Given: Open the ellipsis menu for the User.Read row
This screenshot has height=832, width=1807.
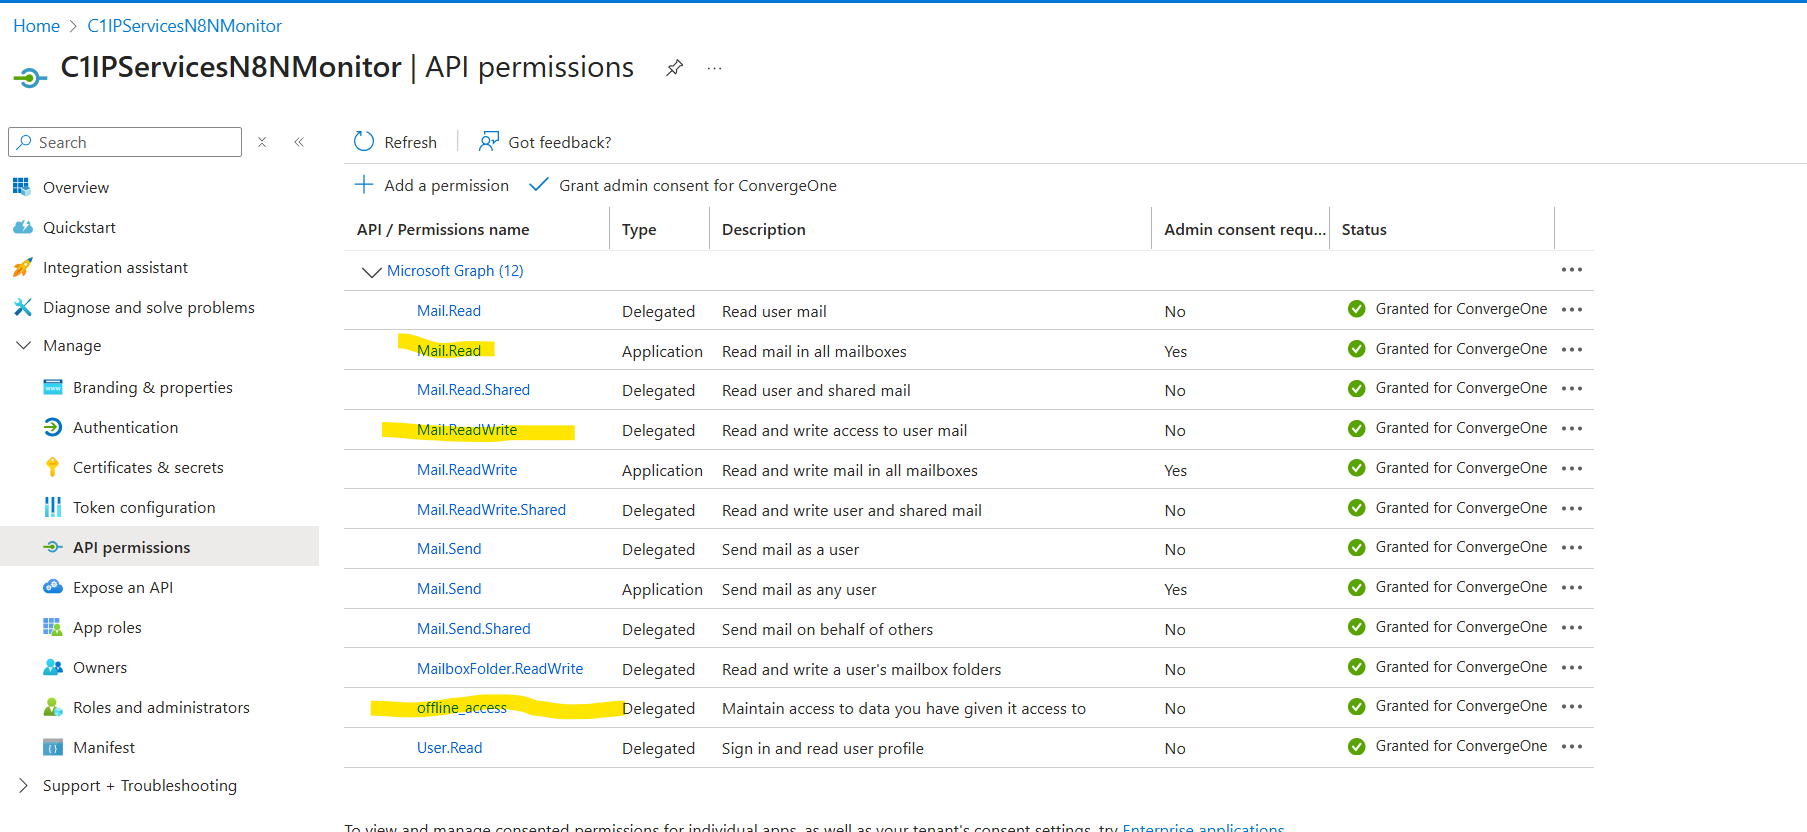Looking at the screenshot, I should coord(1572,746).
